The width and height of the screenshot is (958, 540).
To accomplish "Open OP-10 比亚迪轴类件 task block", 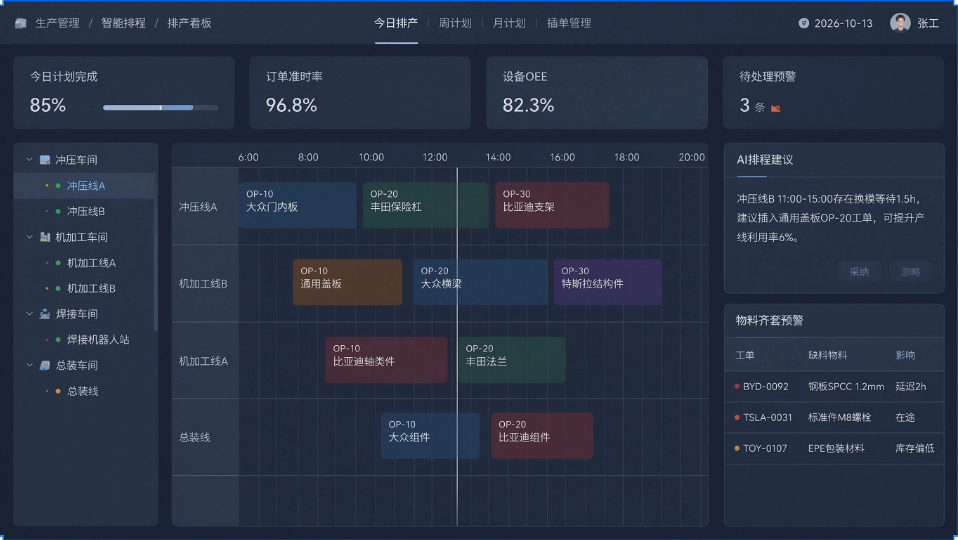I will 386,360.
